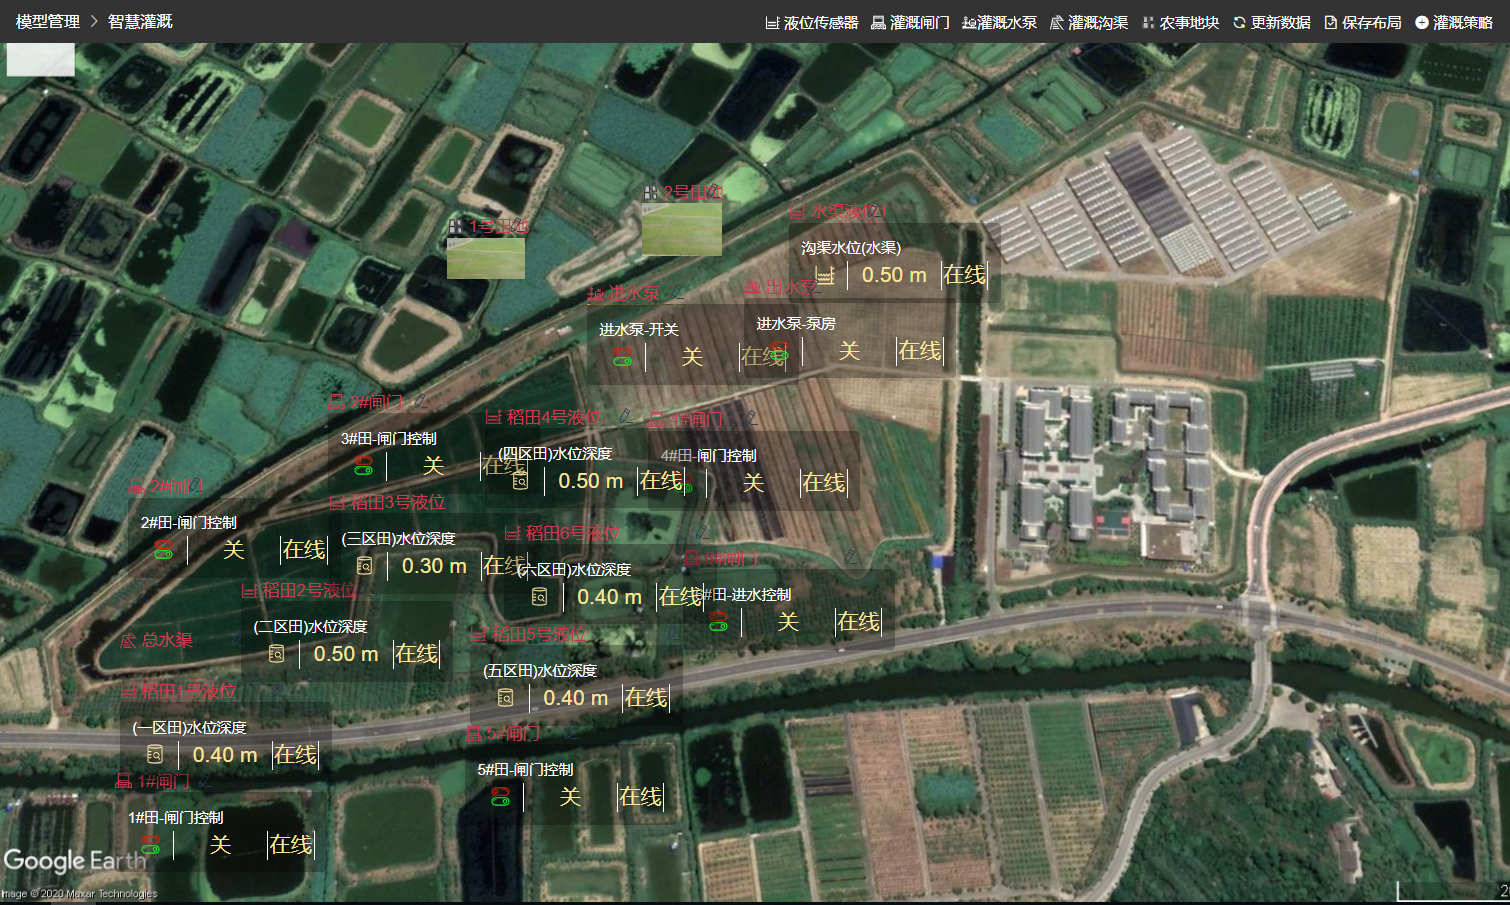1510x905 pixels.
Task: Switch the 3#田-闸门控制 gate toggle
Action: tap(364, 465)
